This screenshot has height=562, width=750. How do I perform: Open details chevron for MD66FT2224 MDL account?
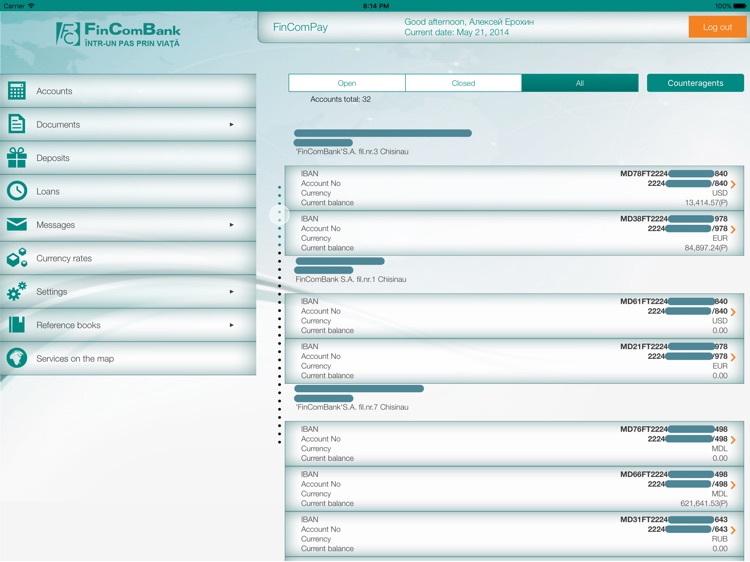coord(733,485)
